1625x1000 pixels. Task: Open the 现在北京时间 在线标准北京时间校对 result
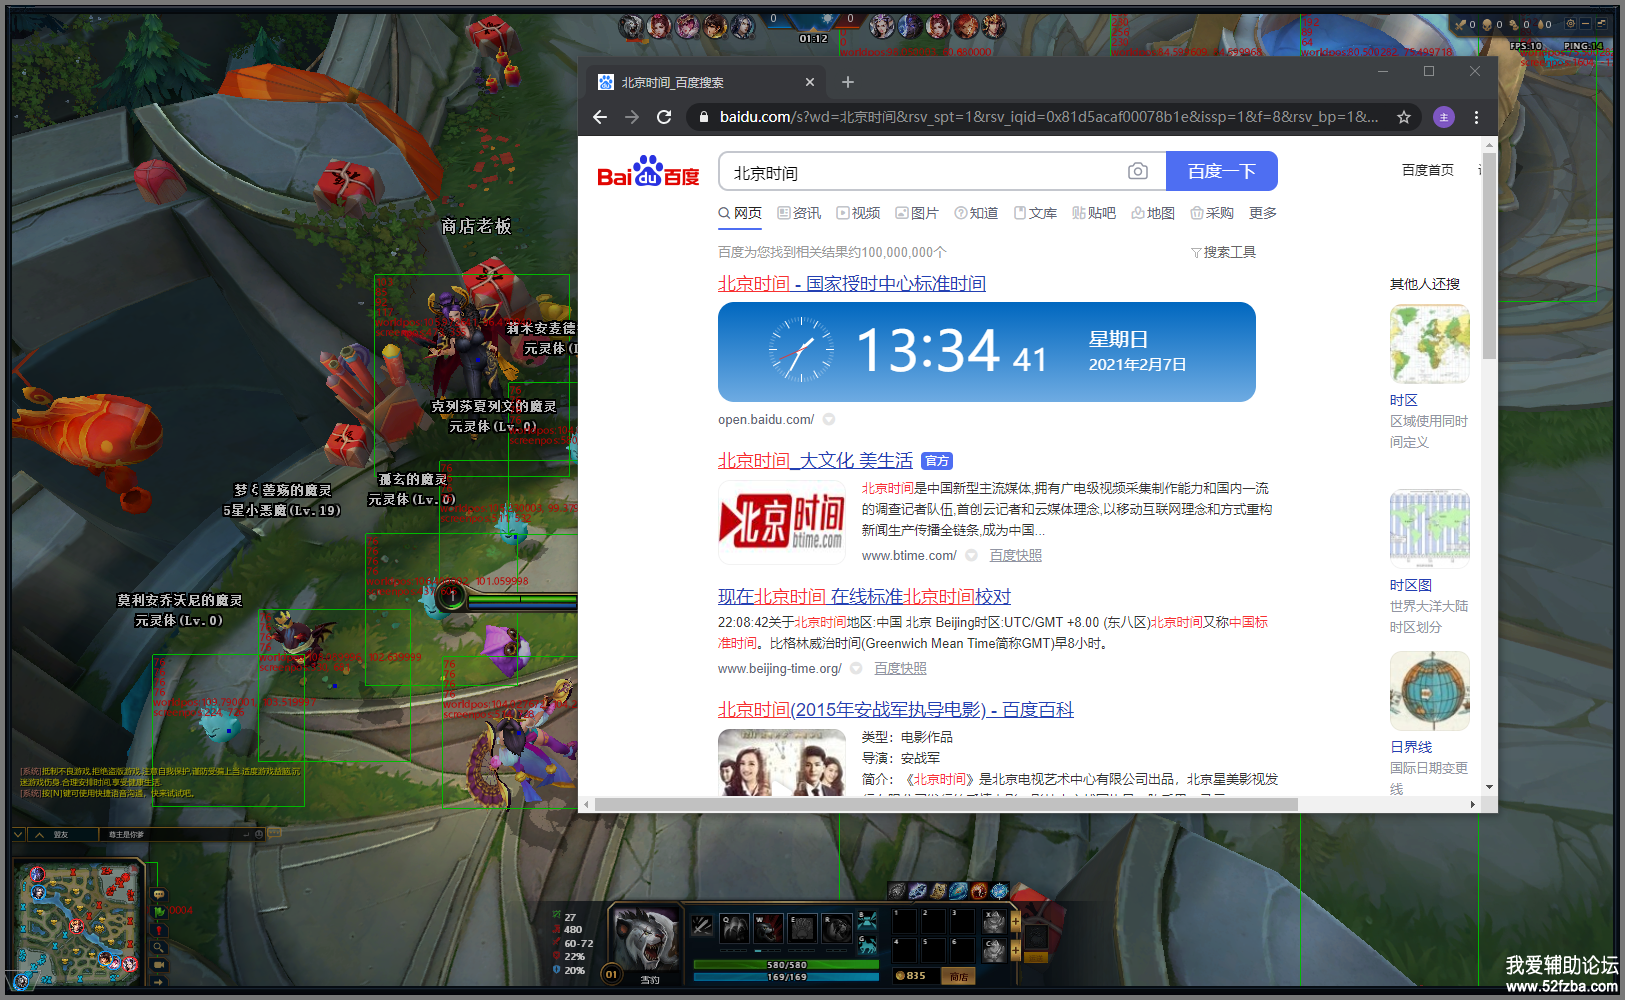[x=864, y=597]
